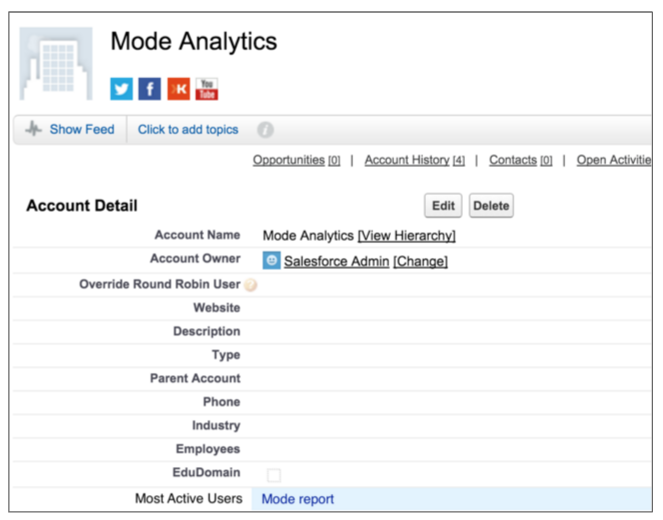Click the Change owner link

(x=420, y=261)
